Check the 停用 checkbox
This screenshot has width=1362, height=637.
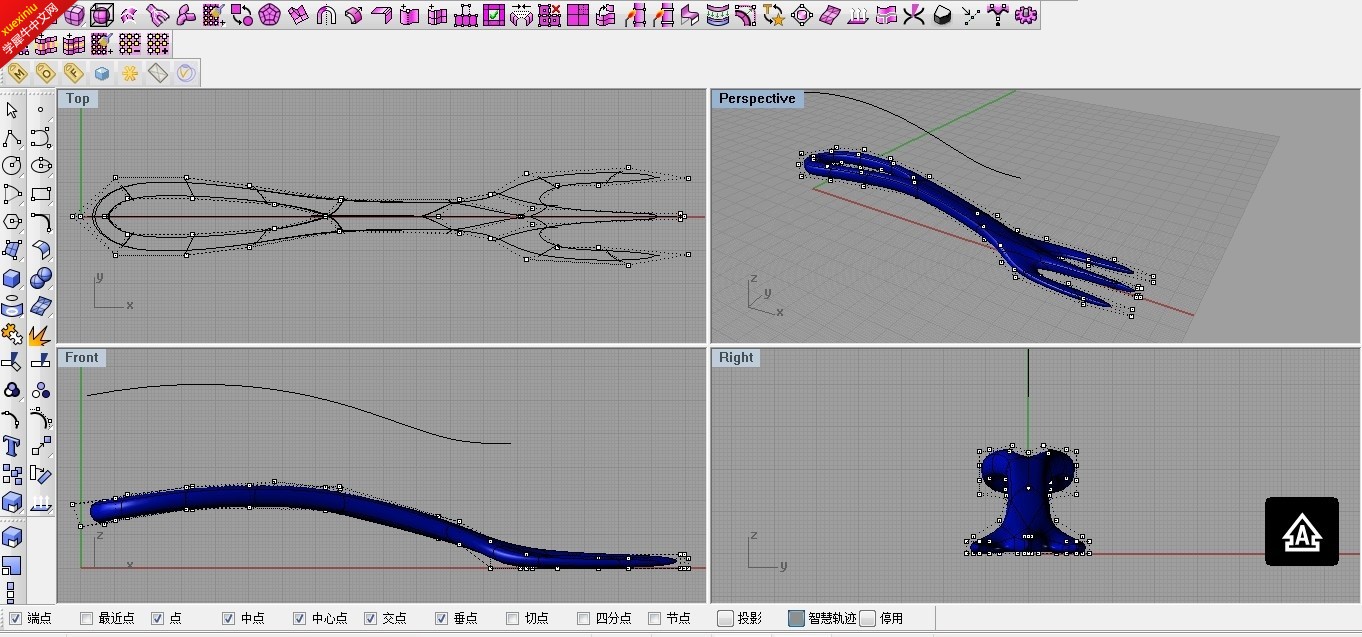point(868,618)
